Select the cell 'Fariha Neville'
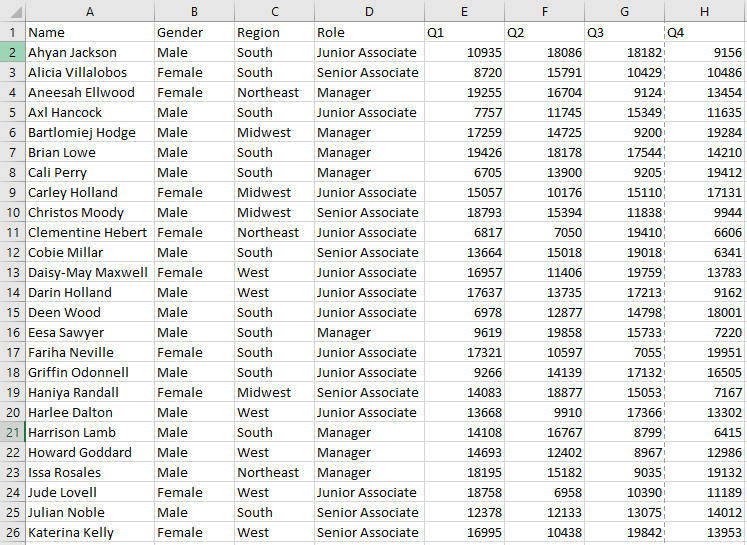This screenshot has width=747, height=545. pyautogui.click(x=90, y=352)
